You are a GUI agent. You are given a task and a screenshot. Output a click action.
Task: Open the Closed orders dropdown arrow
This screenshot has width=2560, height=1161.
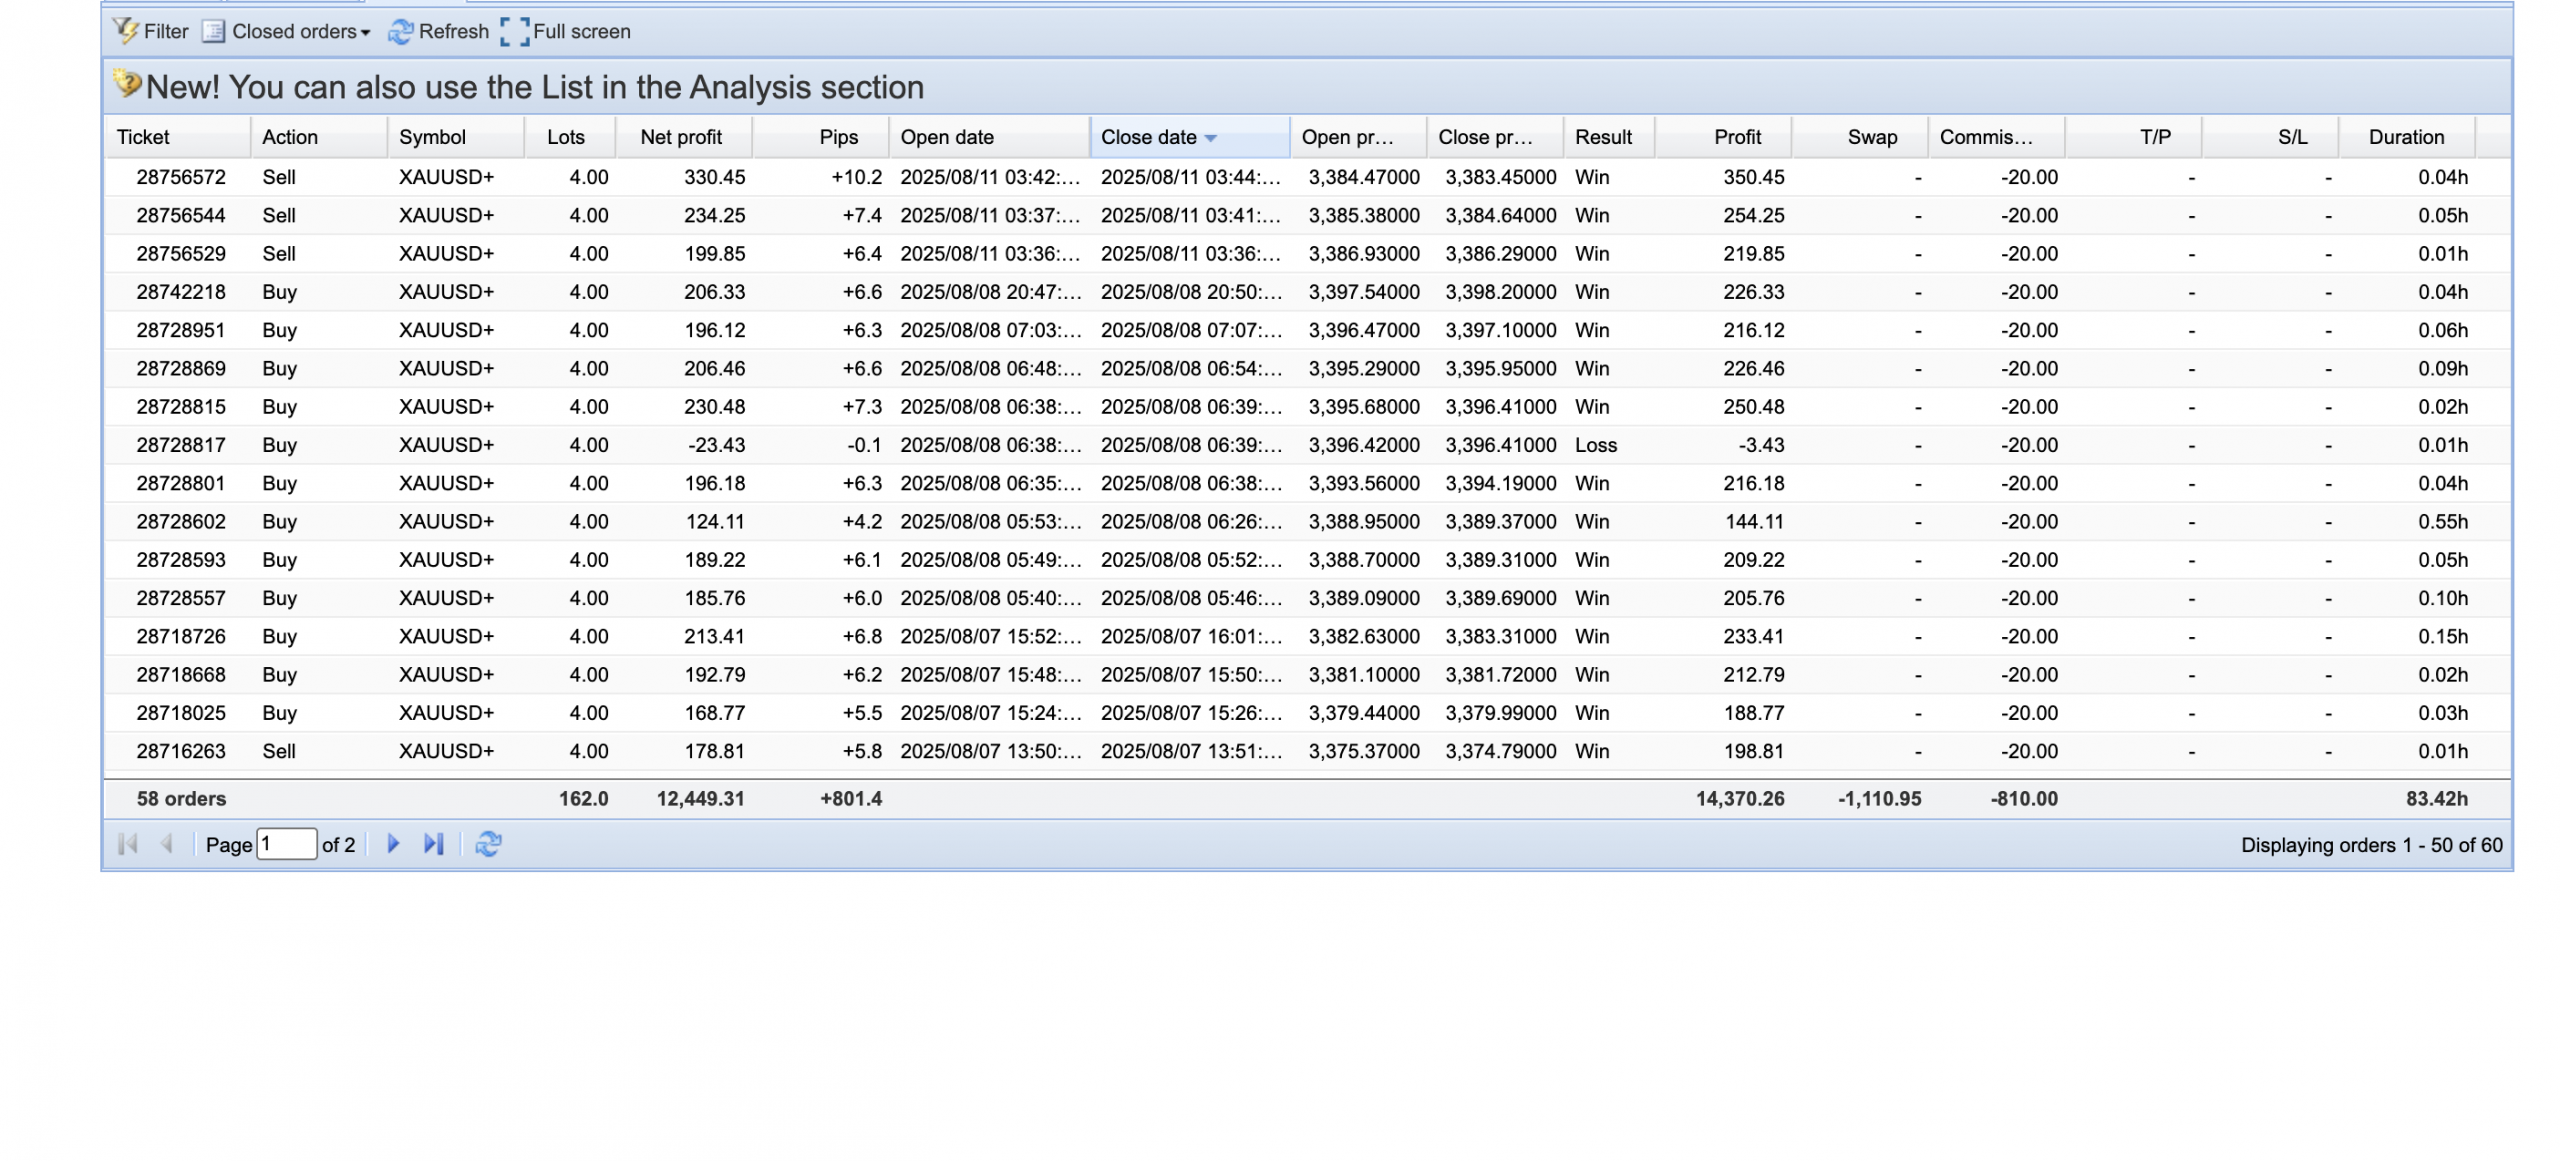[366, 33]
